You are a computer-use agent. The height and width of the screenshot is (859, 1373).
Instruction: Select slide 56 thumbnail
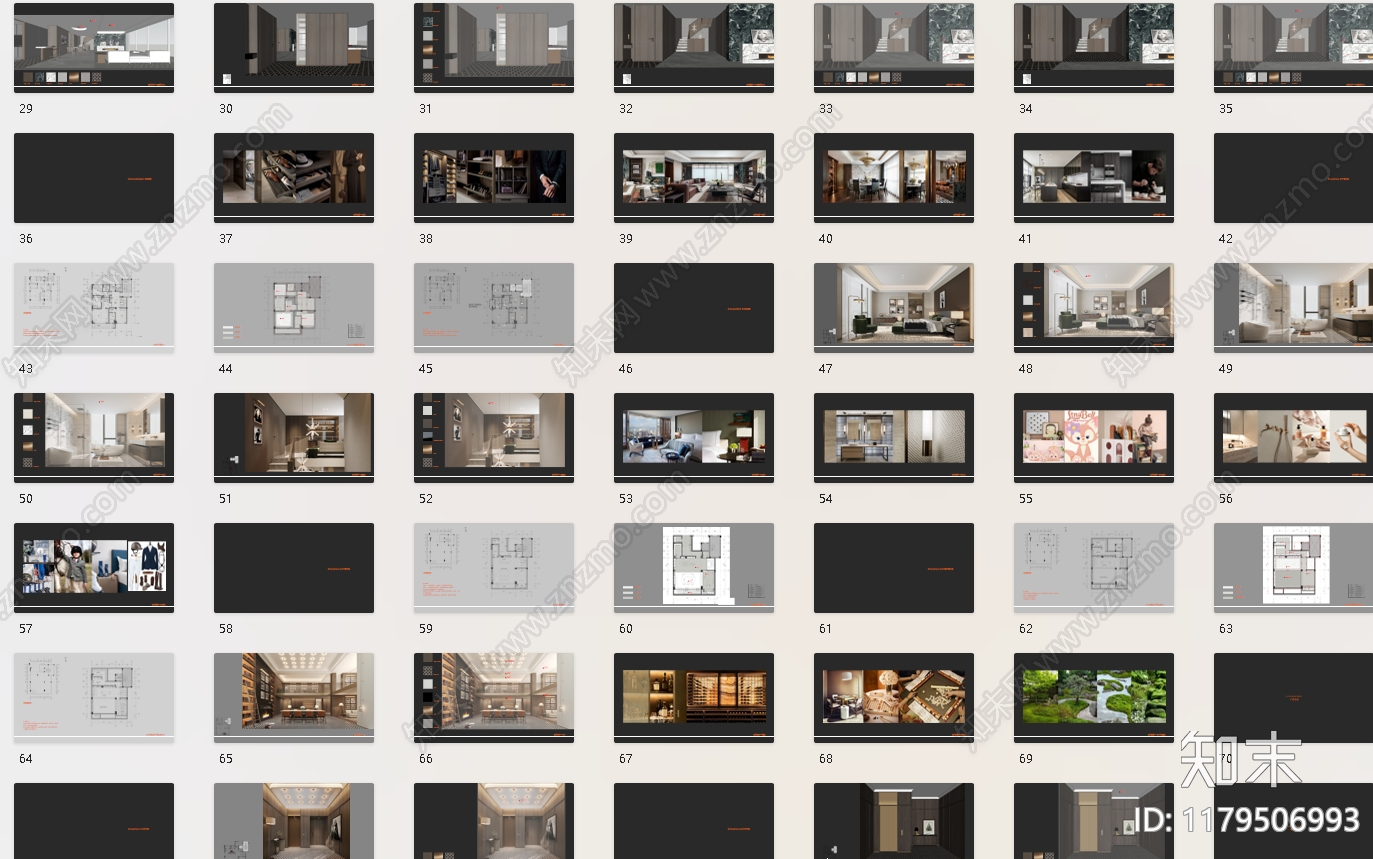(x=1293, y=438)
